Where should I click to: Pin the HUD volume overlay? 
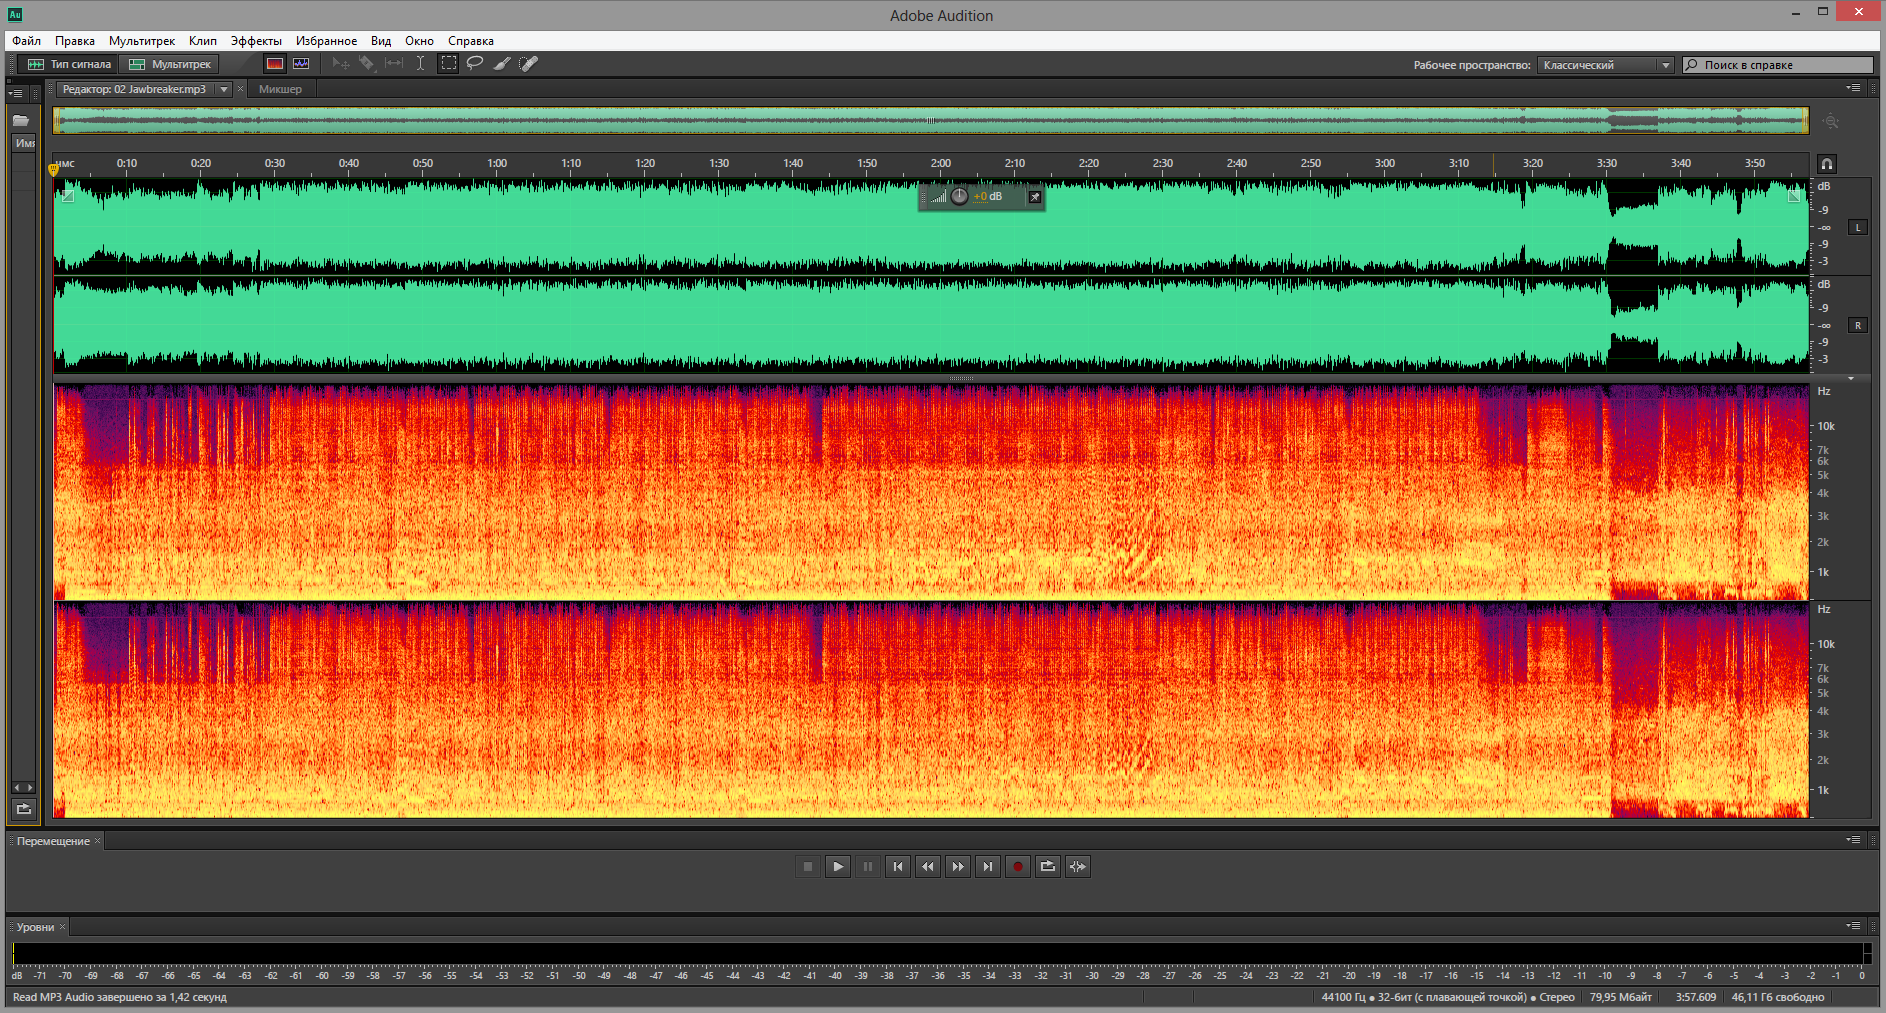pyautogui.click(x=1035, y=197)
